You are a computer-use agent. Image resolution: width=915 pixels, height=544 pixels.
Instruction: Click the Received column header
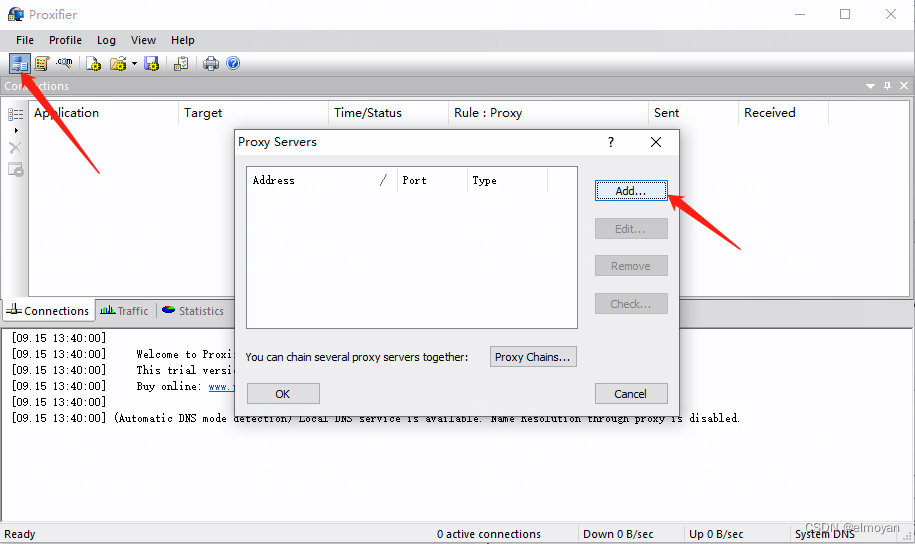click(x=783, y=113)
